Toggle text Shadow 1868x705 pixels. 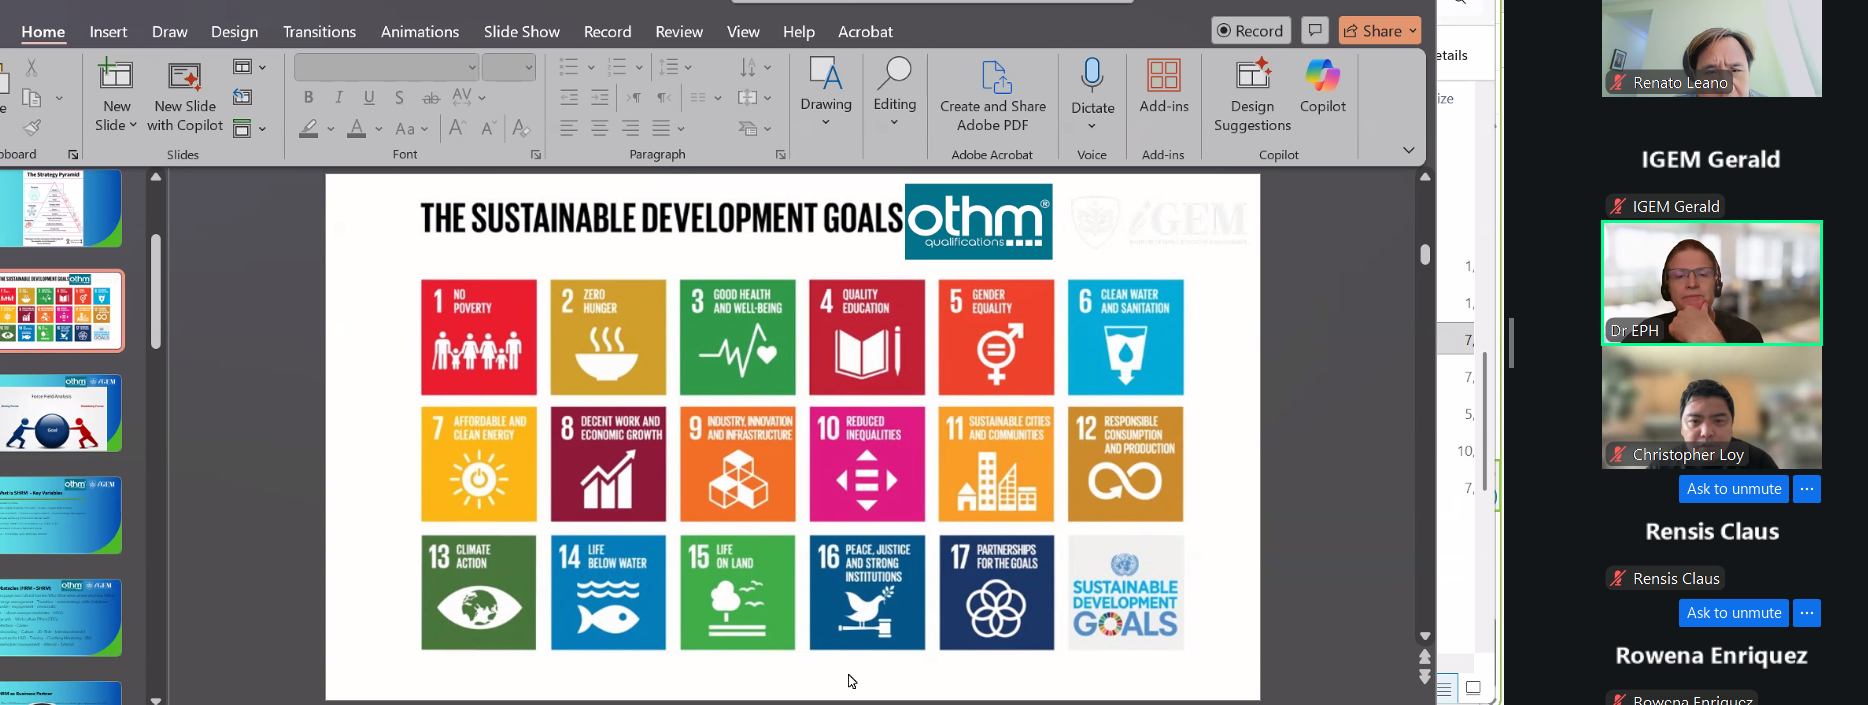point(400,97)
